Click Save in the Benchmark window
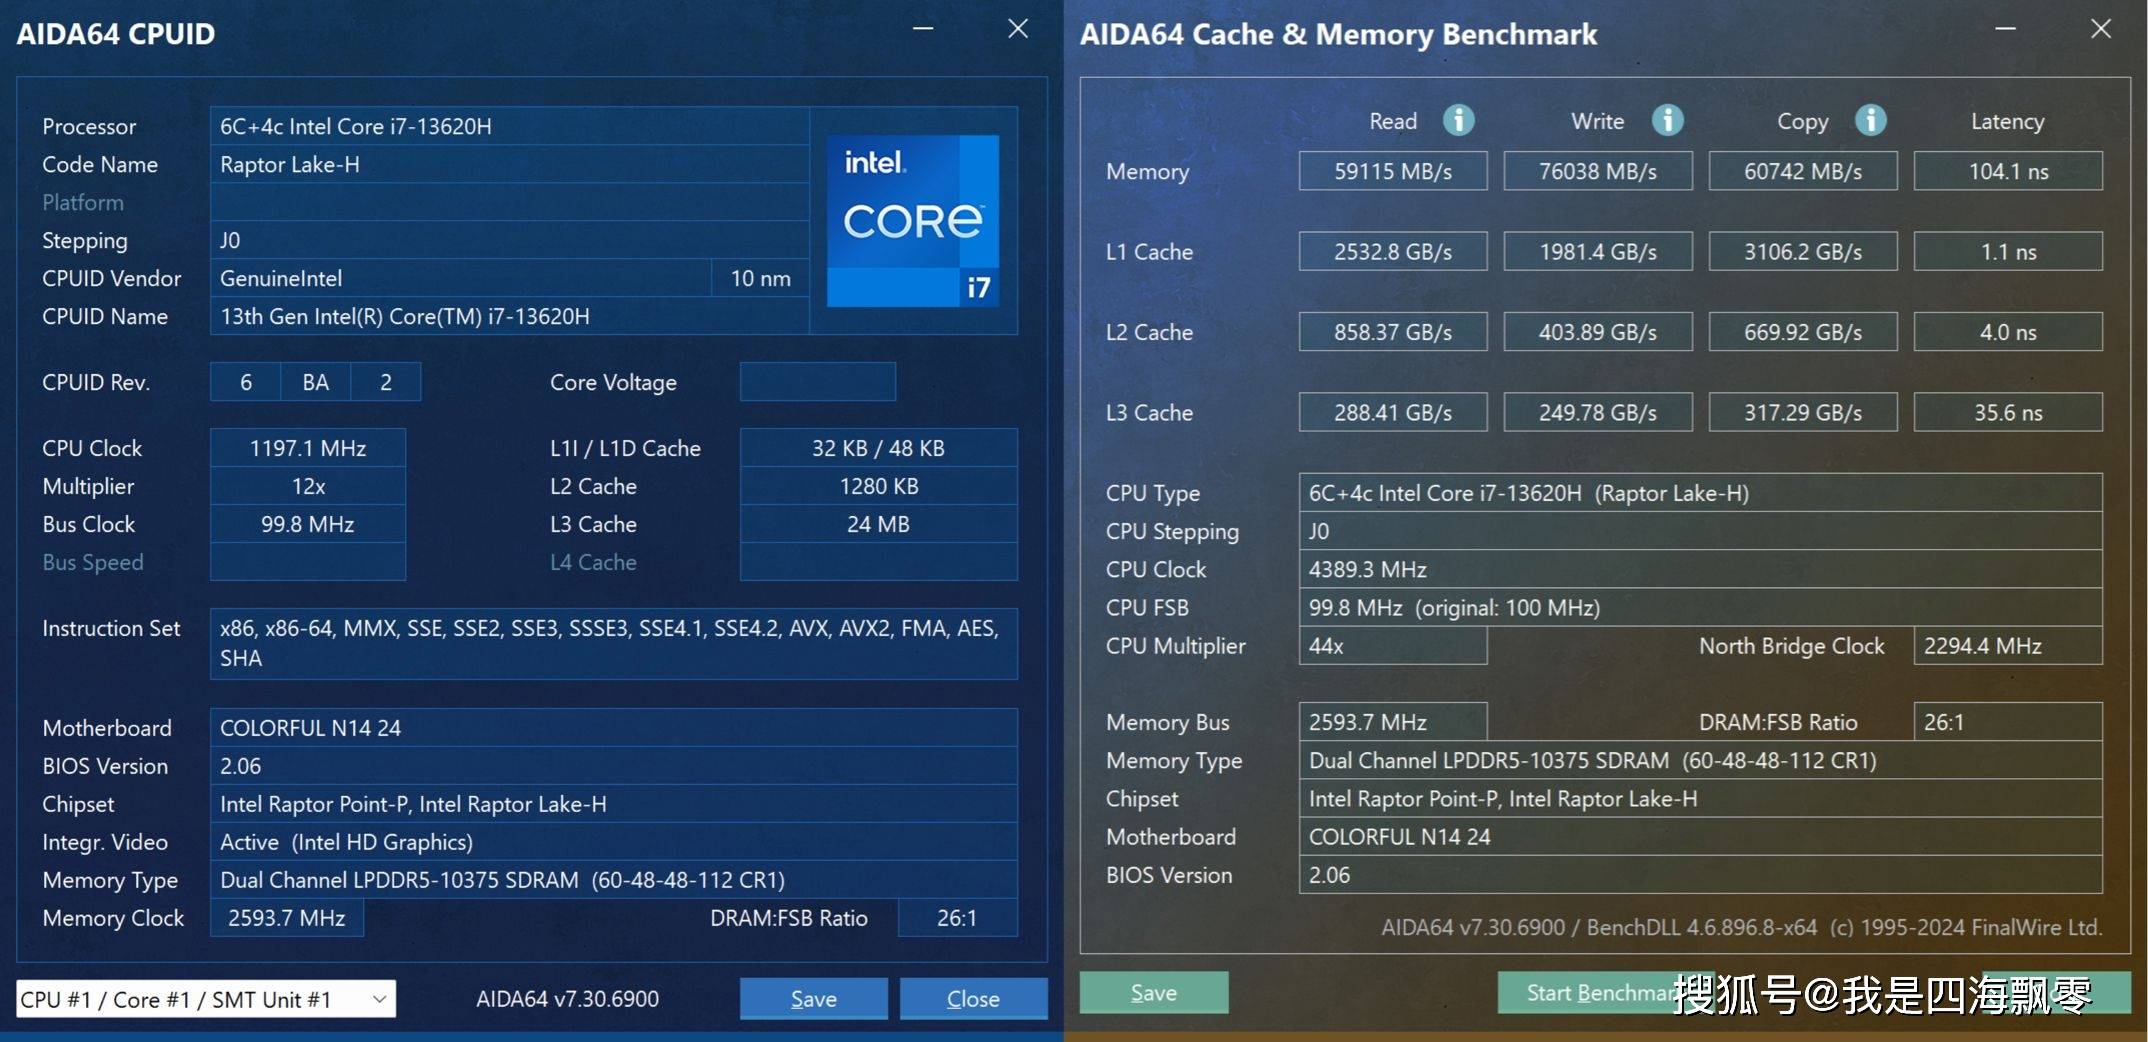Screen dimensions: 2148x1042 point(1153,992)
